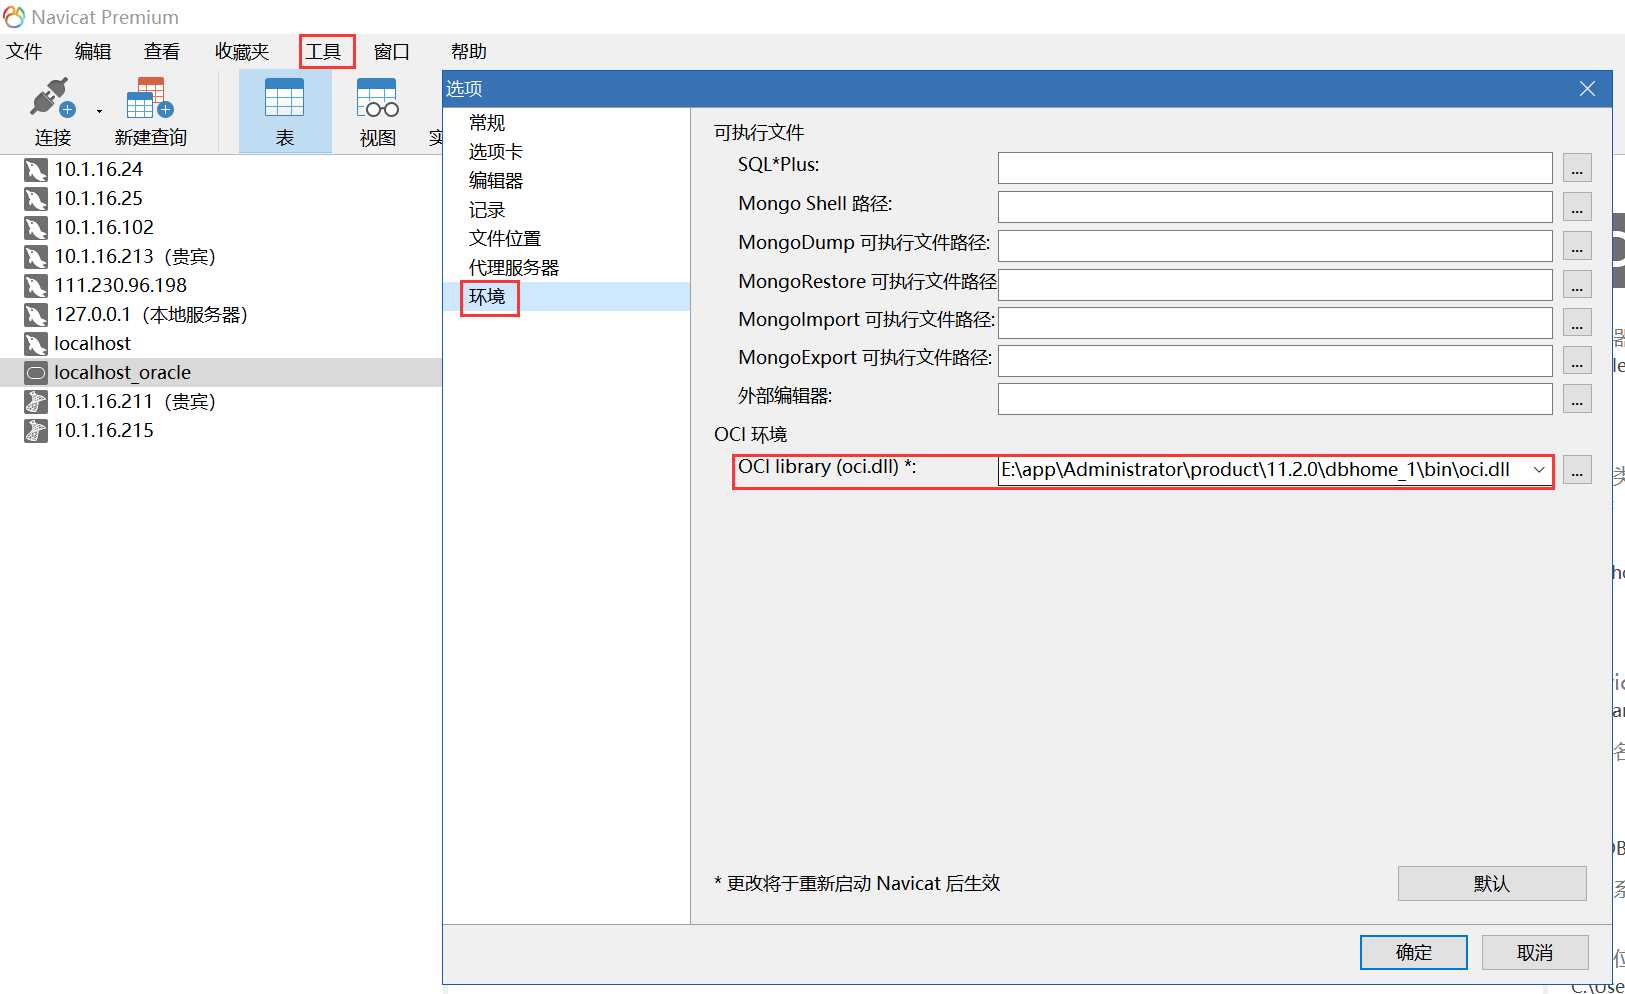Open the 帮助 (Help) menu

[x=468, y=51]
